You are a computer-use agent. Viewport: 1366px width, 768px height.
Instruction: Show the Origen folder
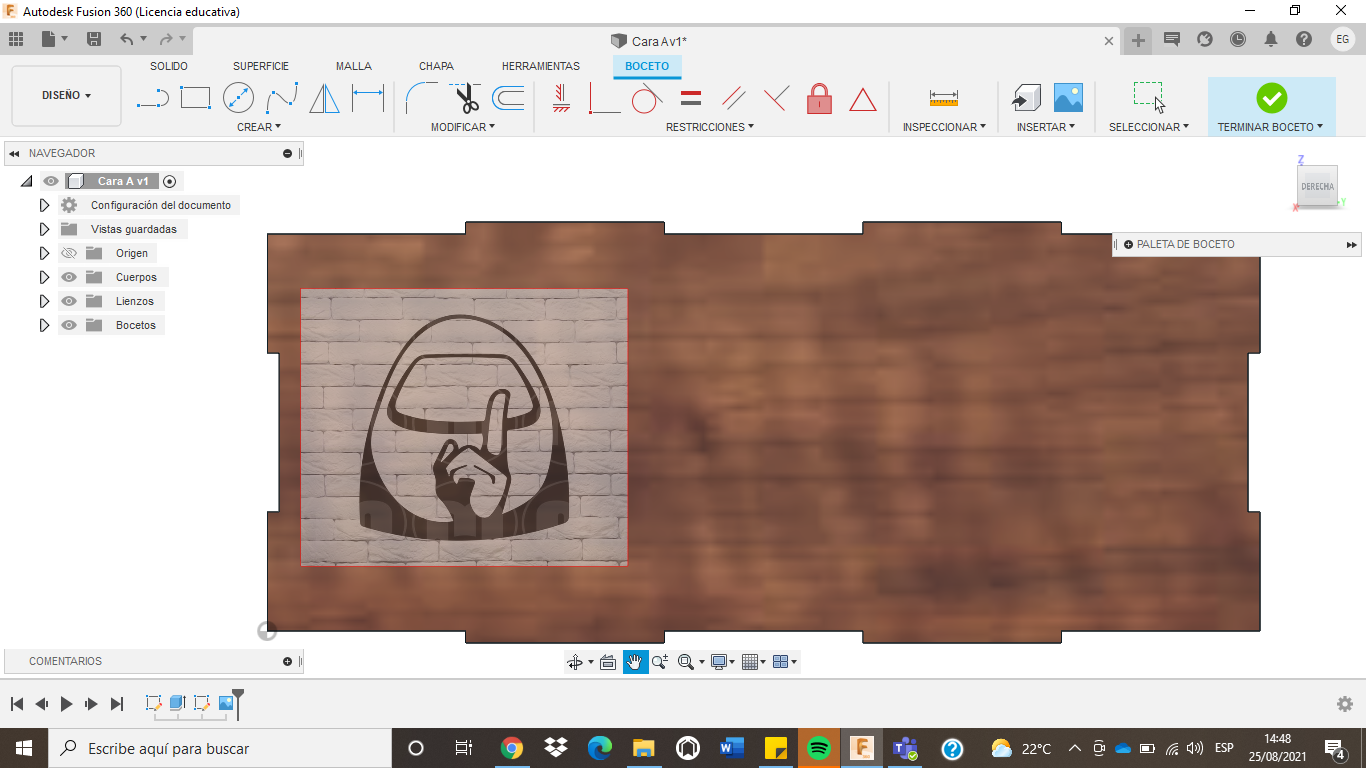(x=68, y=252)
